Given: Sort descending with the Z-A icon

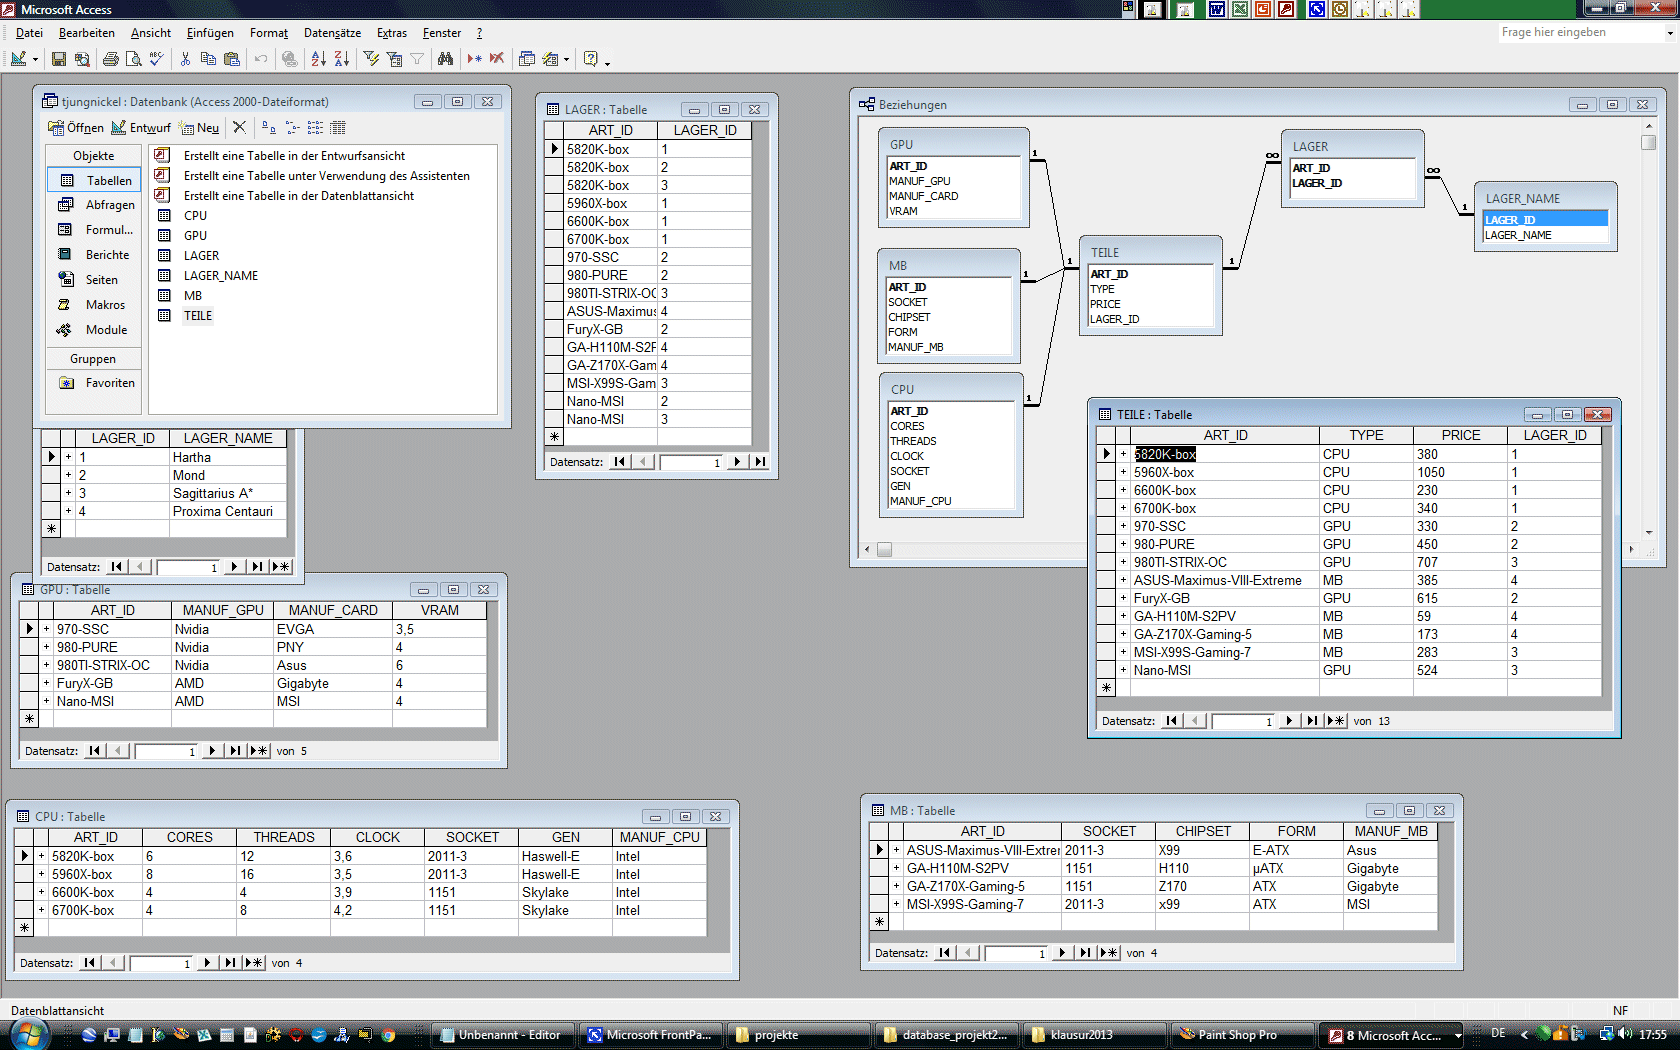Looking at the screenshot, I should 341,59.
